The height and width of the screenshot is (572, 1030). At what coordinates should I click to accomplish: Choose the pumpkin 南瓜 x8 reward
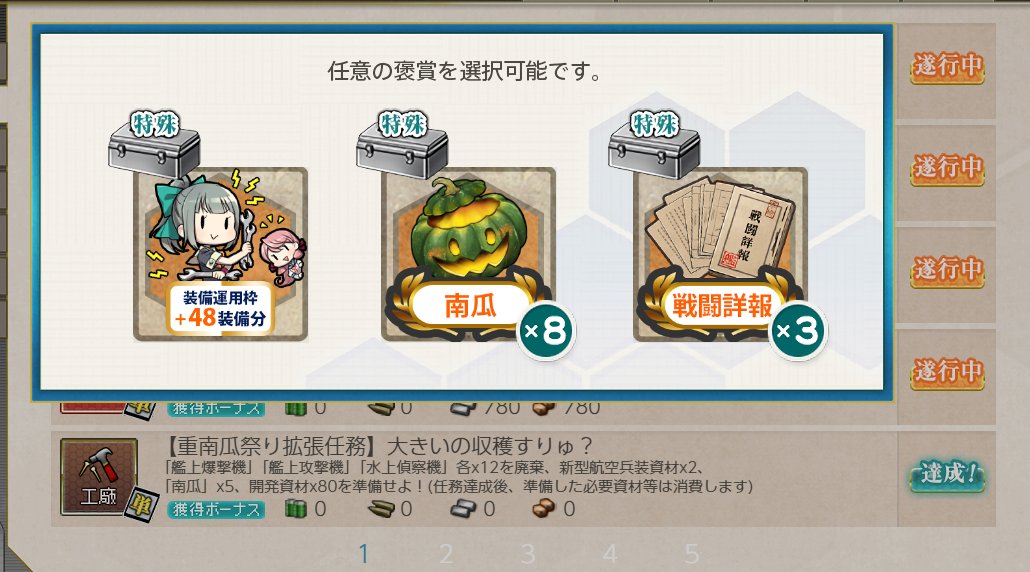468,254
